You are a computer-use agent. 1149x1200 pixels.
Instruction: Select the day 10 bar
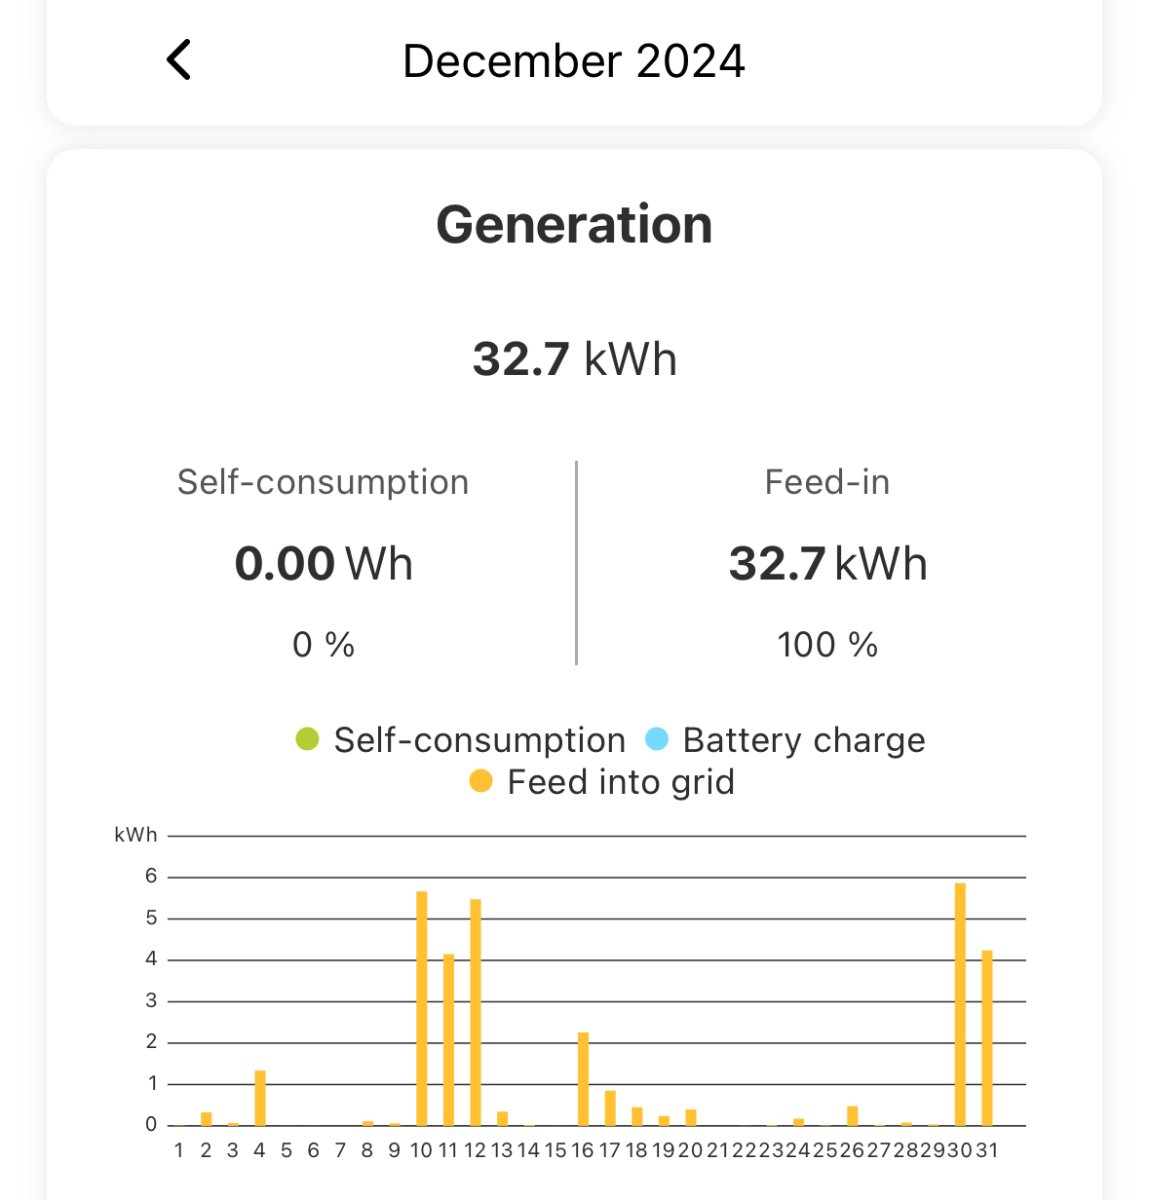click(x=422, y=1008)
